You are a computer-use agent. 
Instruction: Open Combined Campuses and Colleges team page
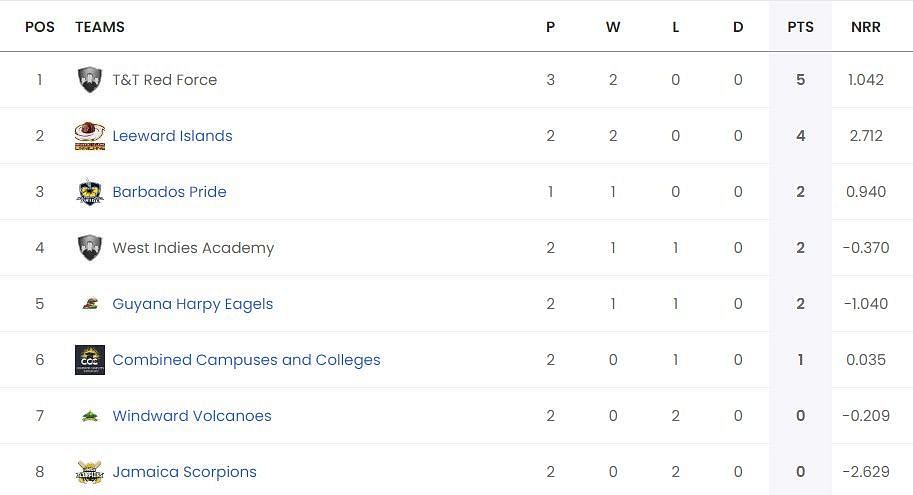(246, 360)
